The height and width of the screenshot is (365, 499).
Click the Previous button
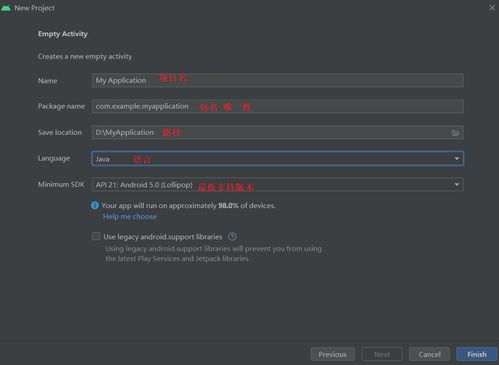(x=333, y=354)
